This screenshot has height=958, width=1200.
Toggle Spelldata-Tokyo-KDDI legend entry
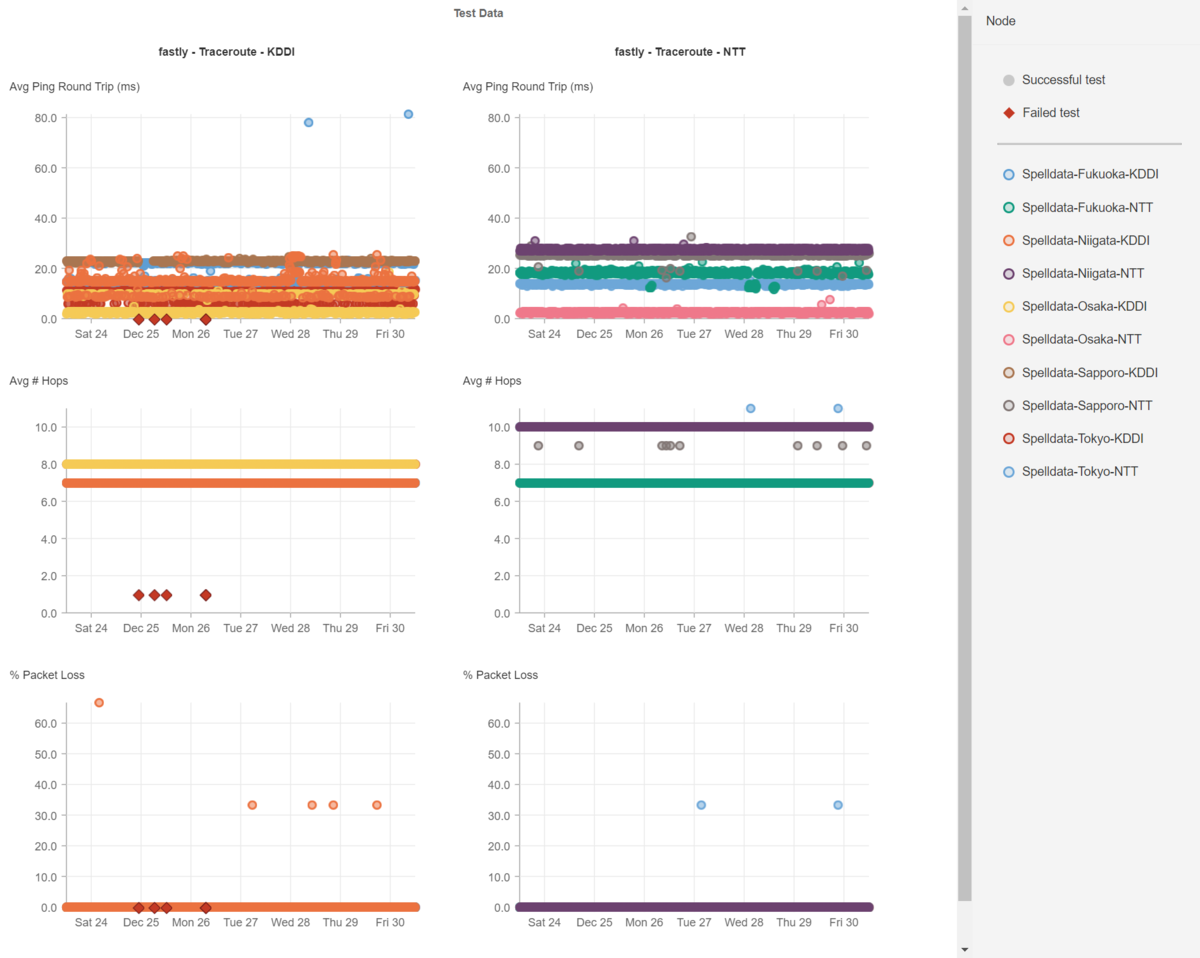[1073, 439]
